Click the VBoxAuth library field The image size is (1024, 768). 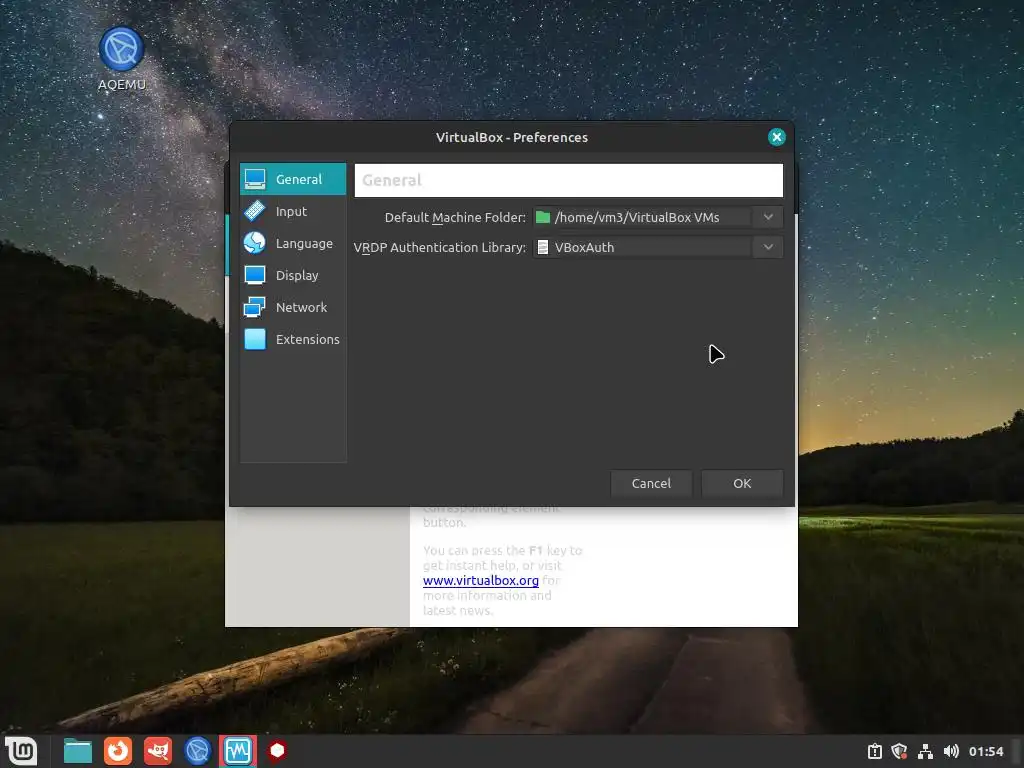tap(658, 247)
